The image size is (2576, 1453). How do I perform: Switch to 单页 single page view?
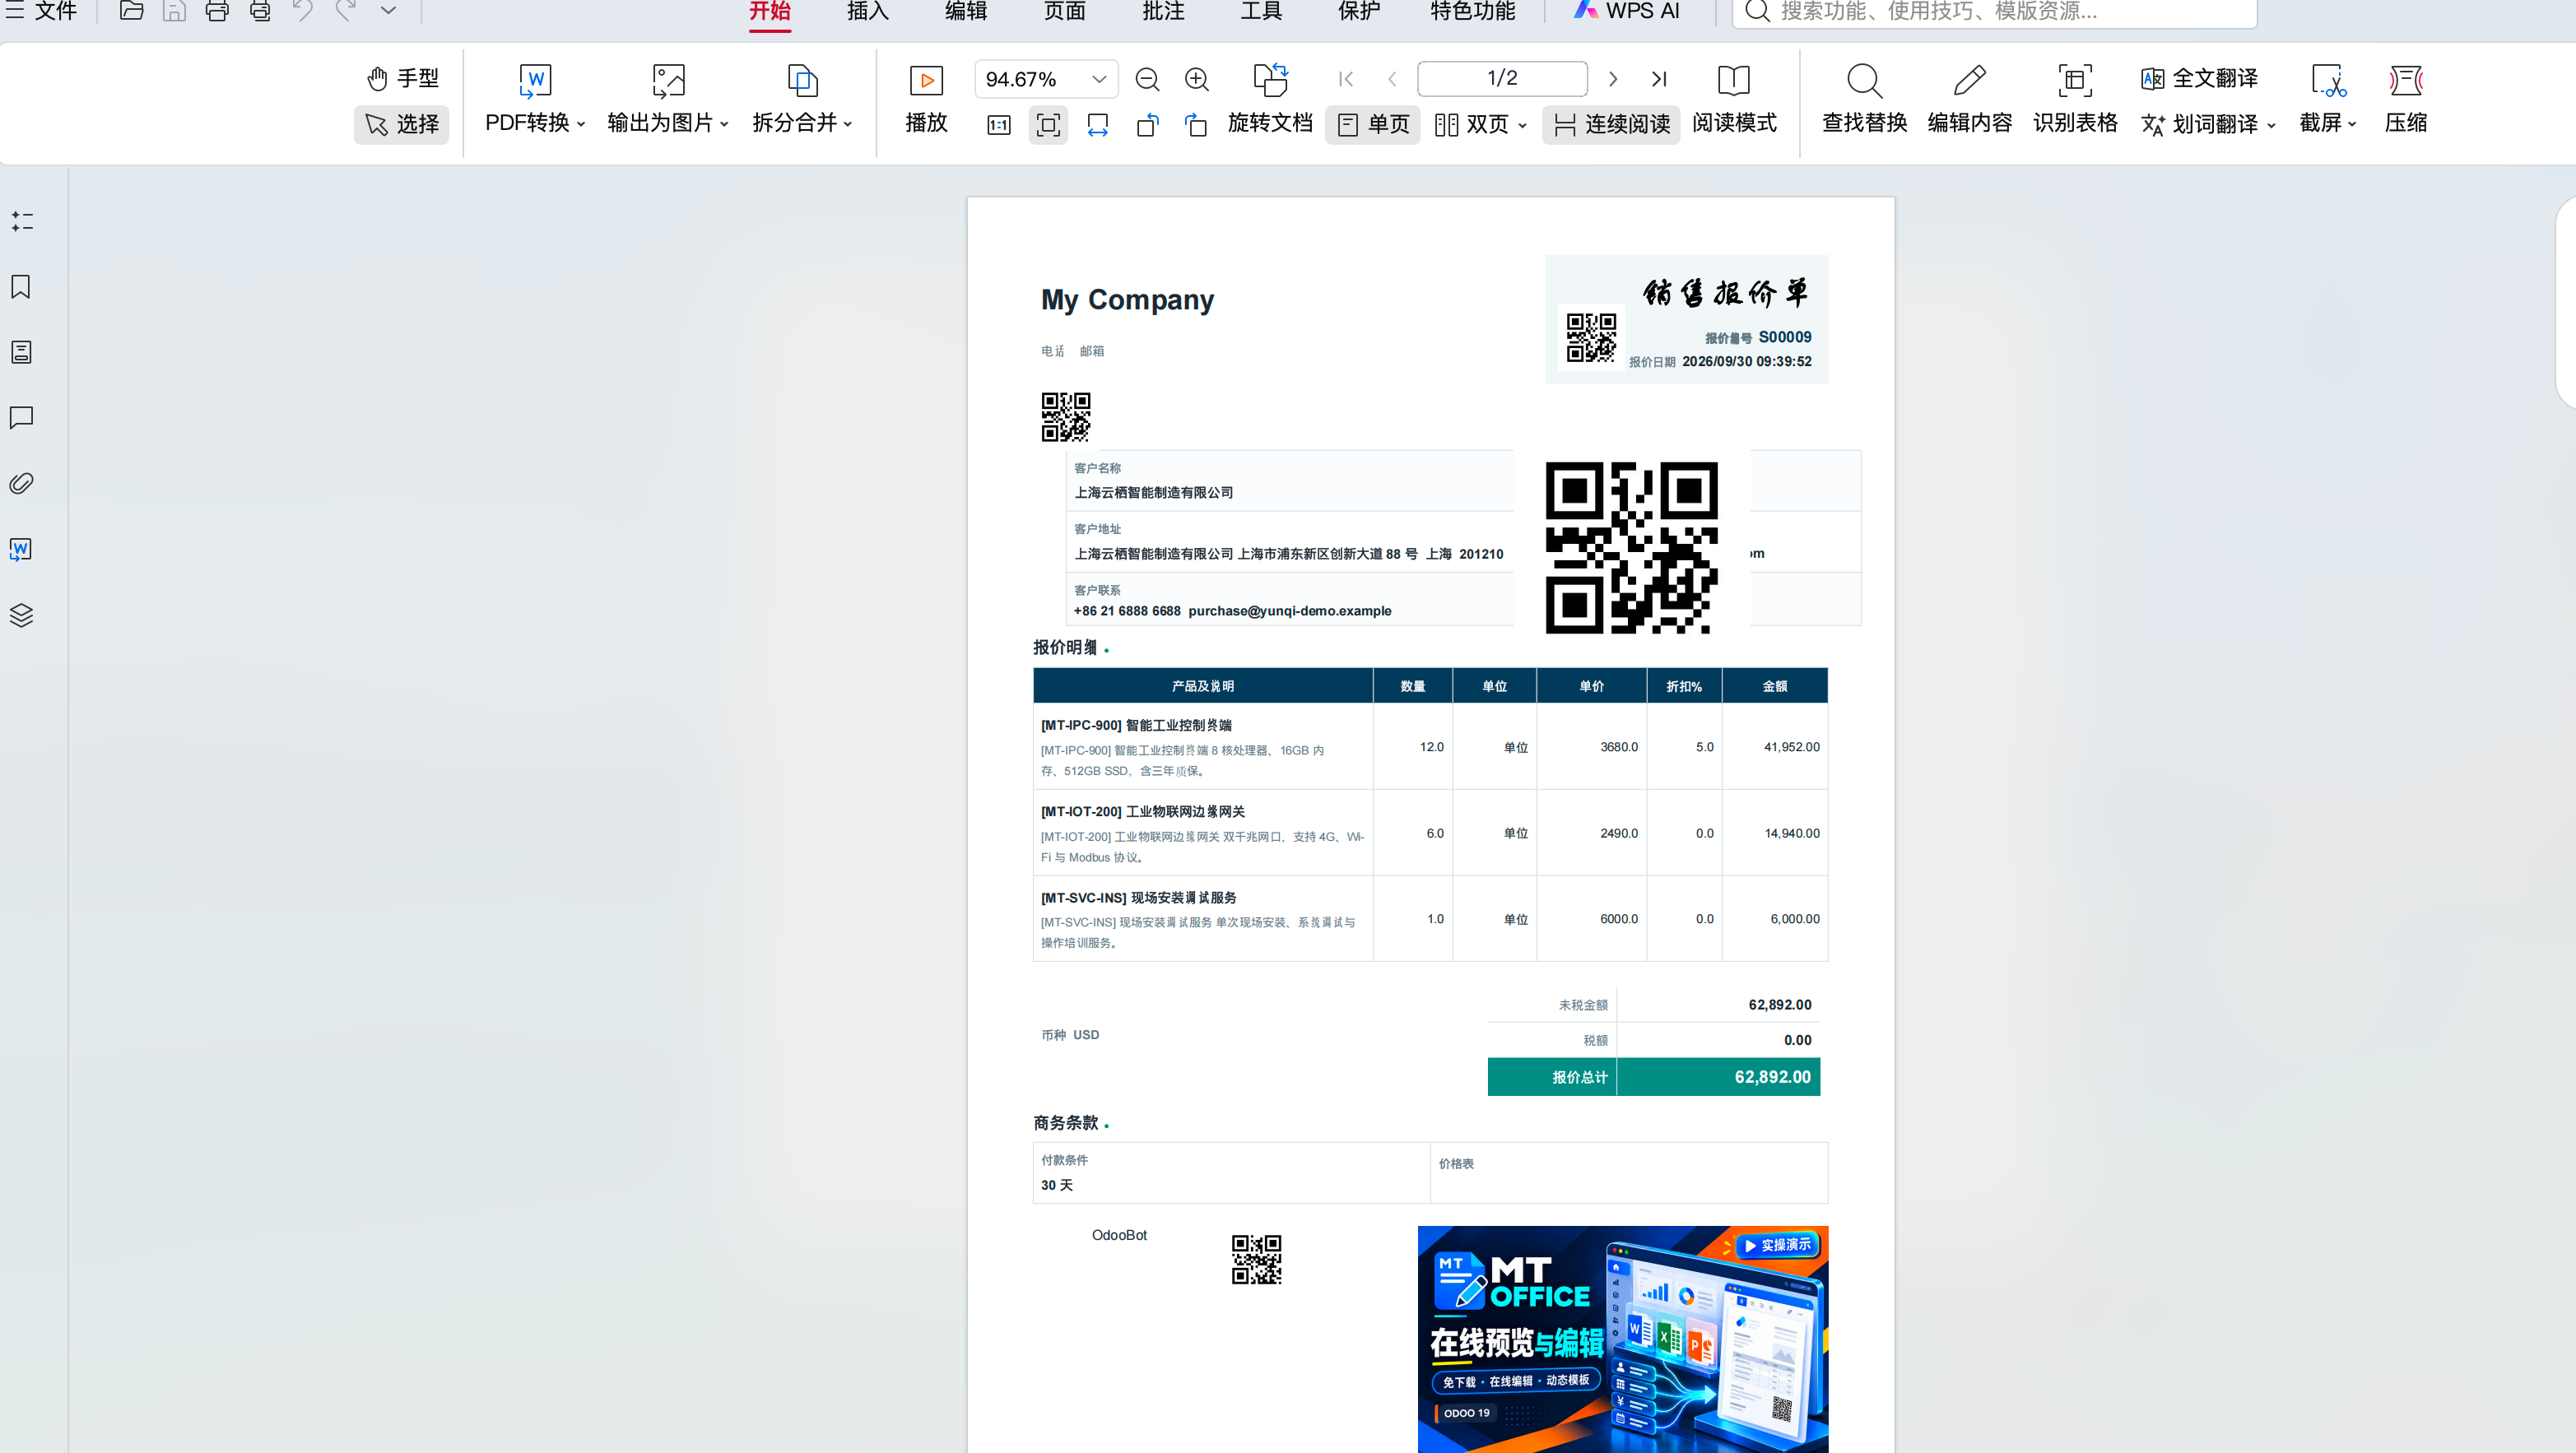click(1373, 124)
